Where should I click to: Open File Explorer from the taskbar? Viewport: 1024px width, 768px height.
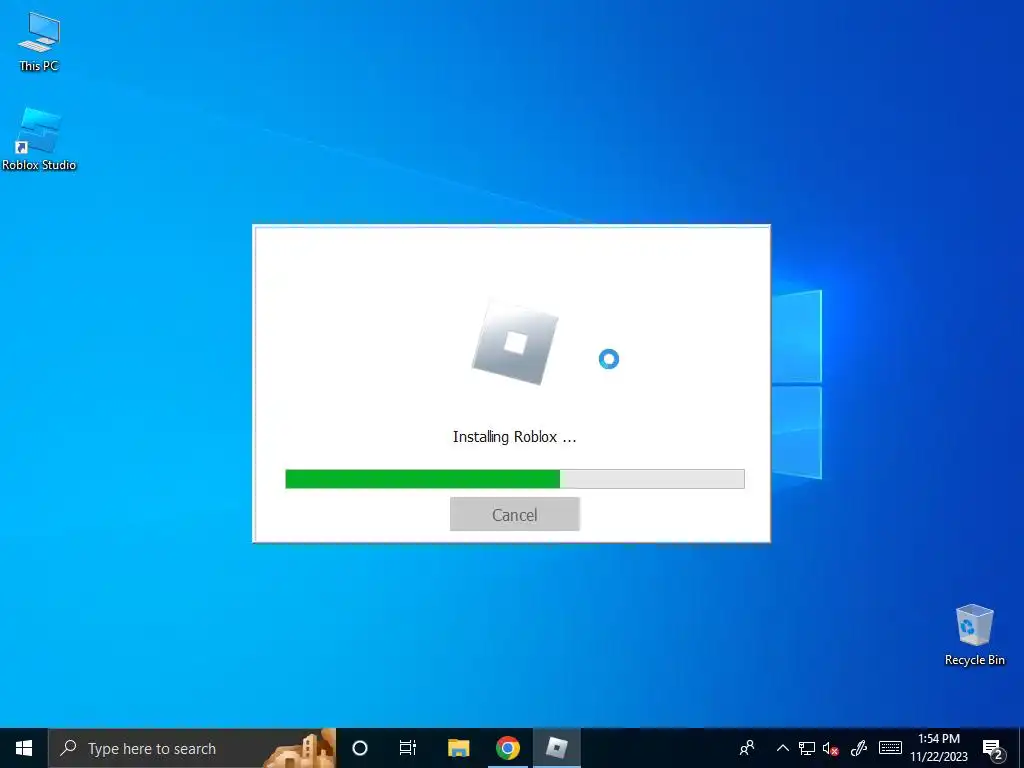click(459, 748)
